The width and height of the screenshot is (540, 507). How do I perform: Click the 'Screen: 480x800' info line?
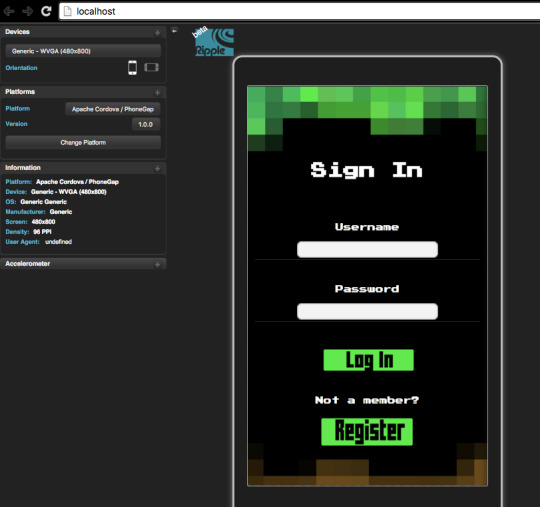click(x=30, y=222)
